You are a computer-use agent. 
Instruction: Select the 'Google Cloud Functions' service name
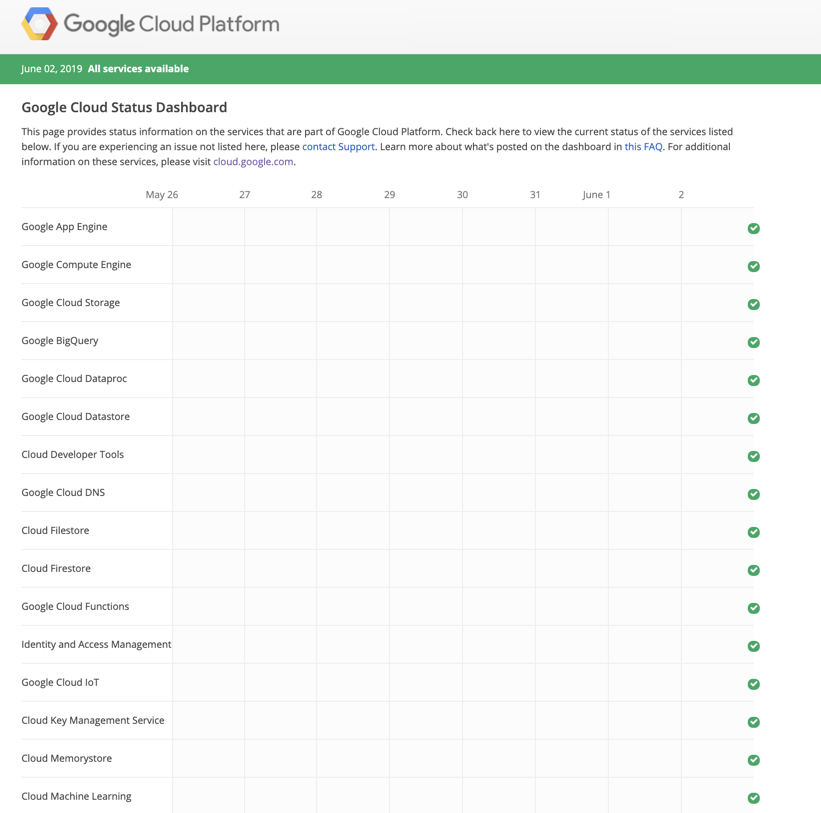coord(75,606)
